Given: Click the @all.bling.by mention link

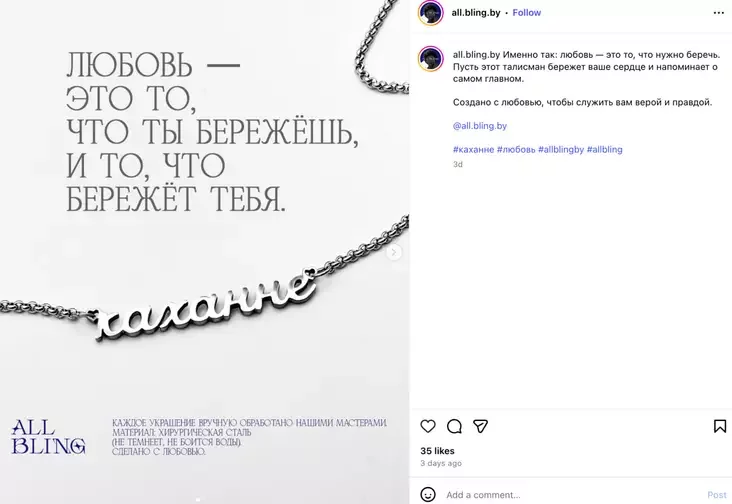Looking at the screenshot, I should click(479, 126).
